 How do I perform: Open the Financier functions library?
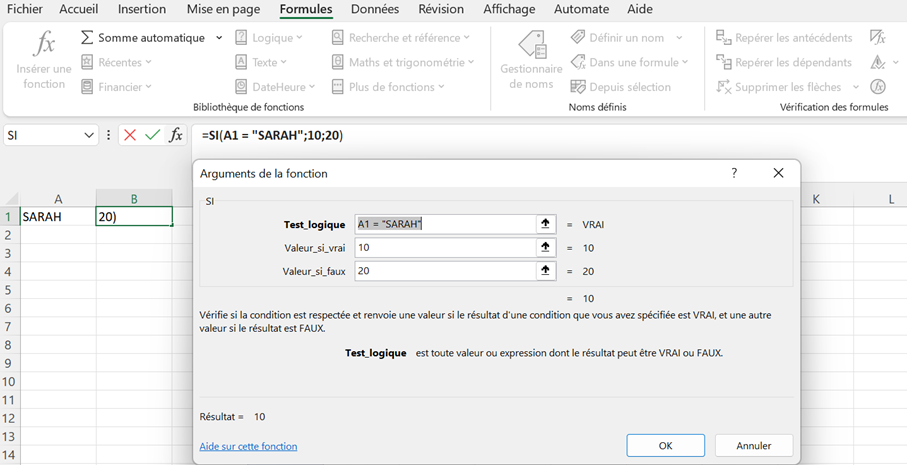click(116, 87)
